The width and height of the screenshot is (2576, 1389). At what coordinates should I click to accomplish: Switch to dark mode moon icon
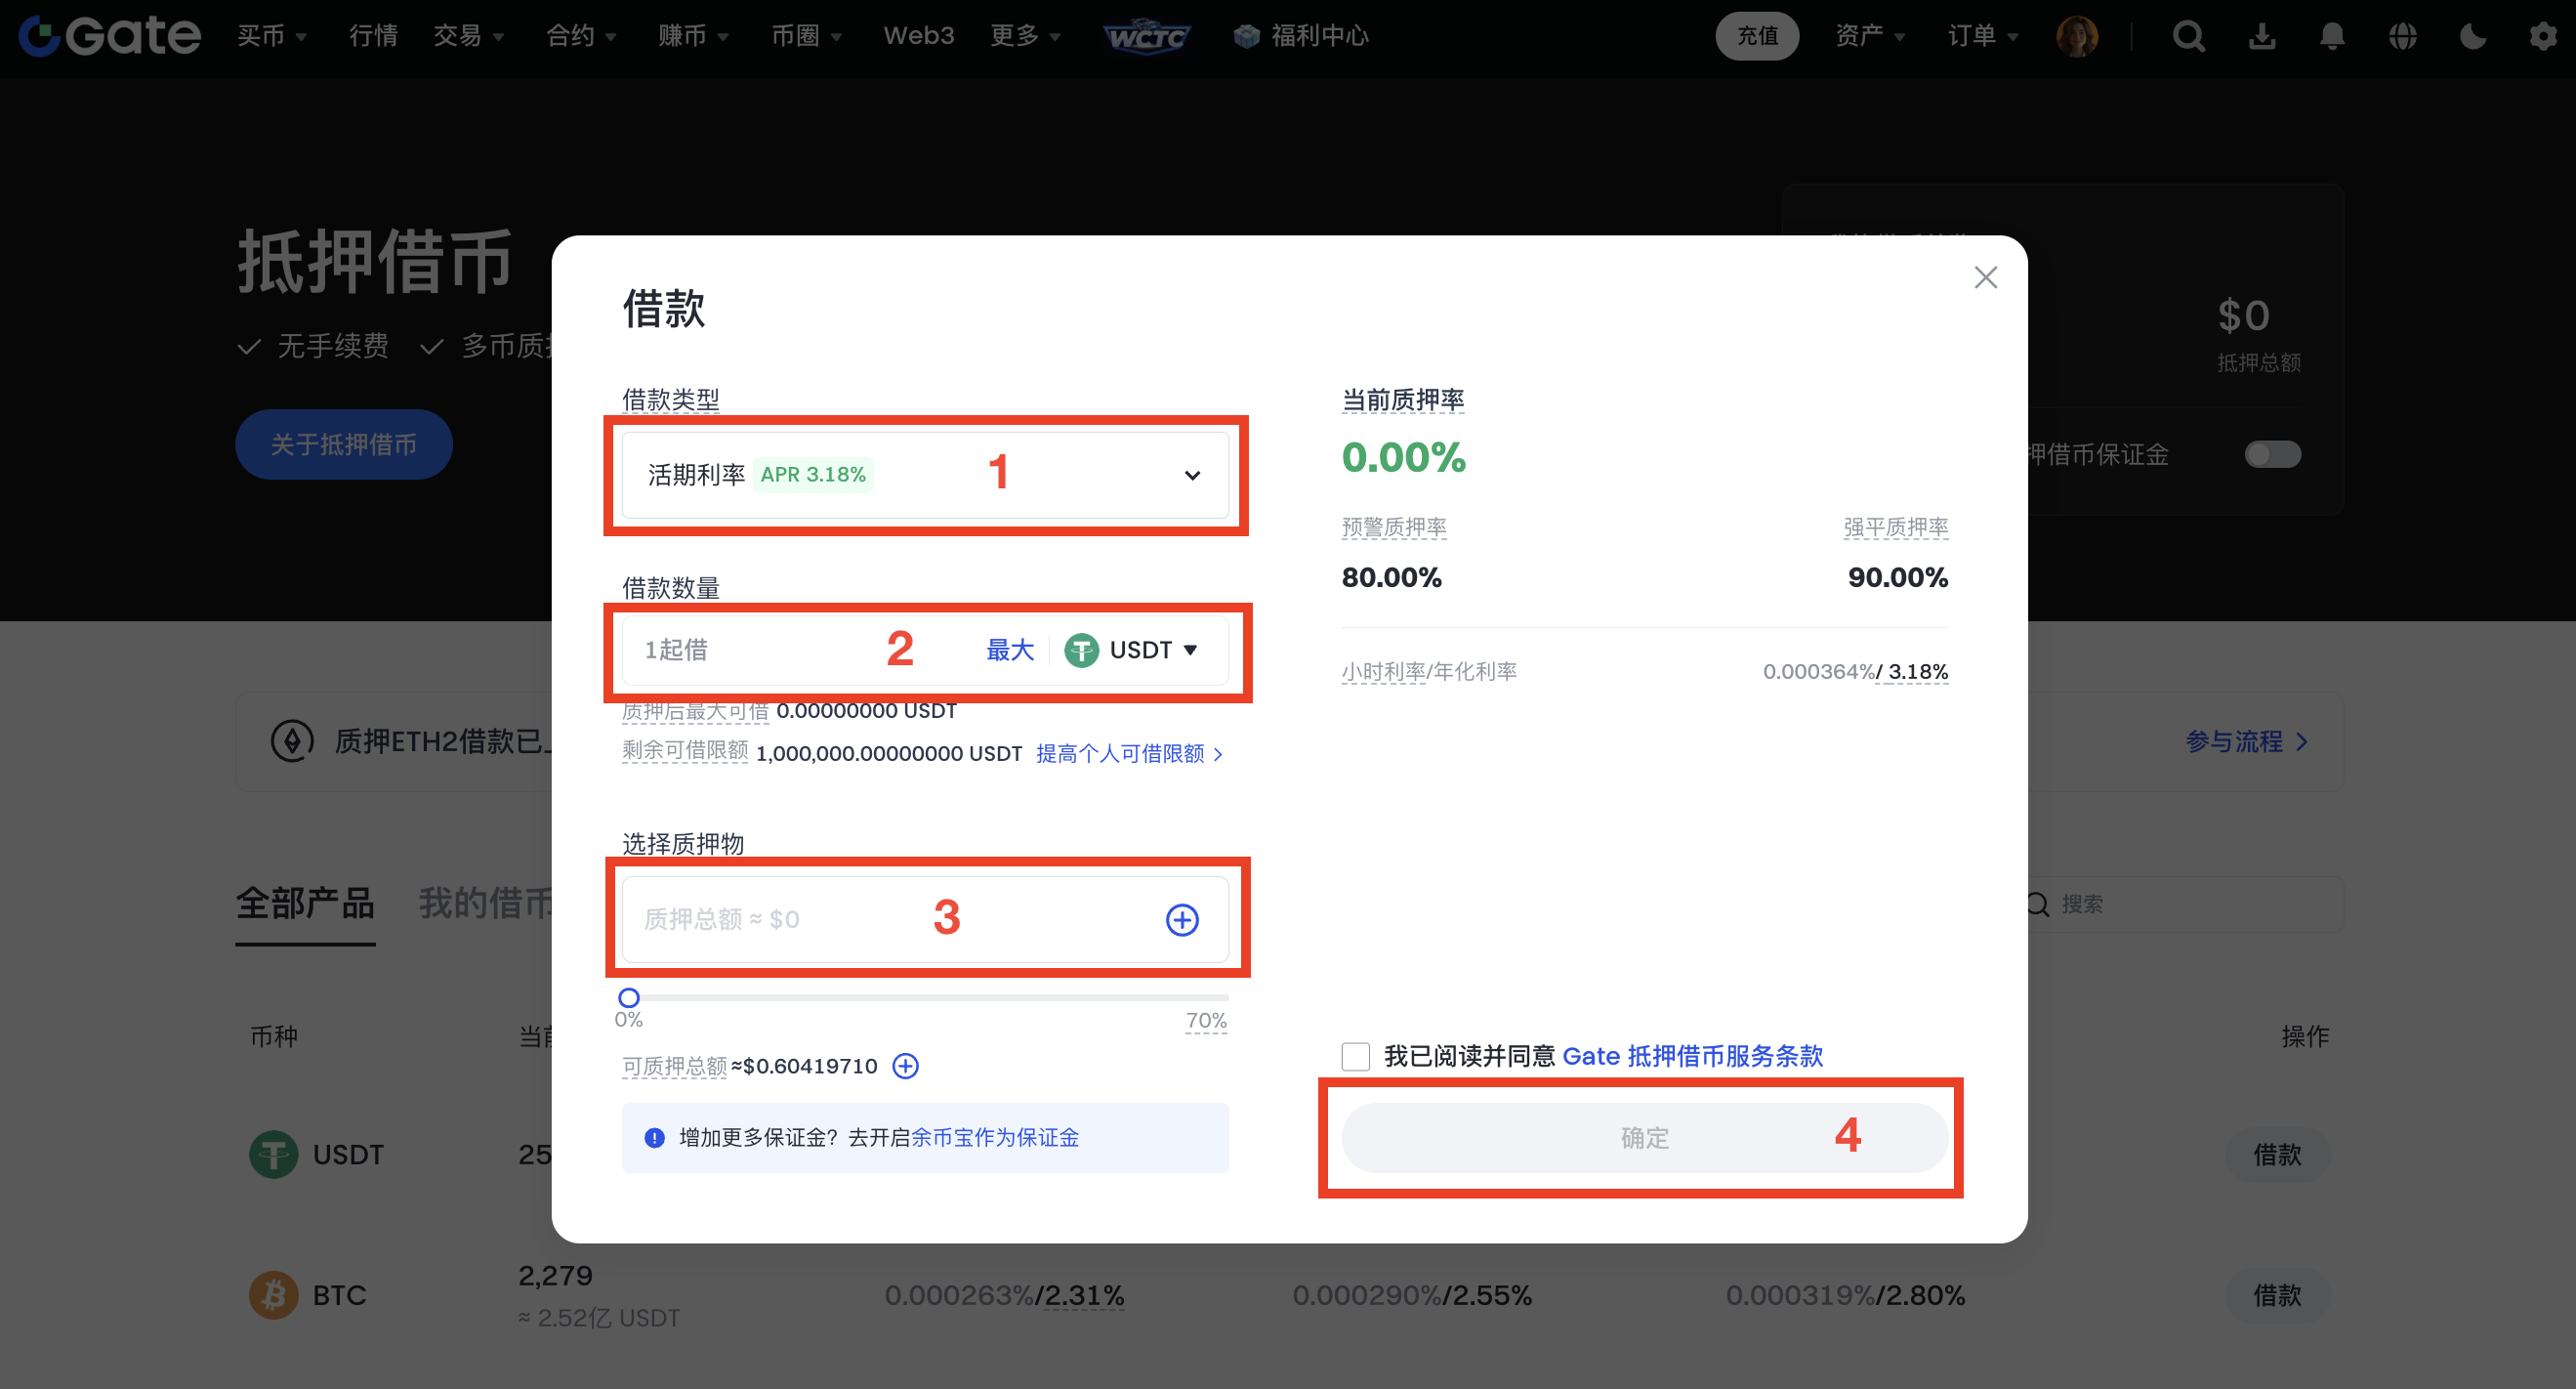coord(2472,37)
